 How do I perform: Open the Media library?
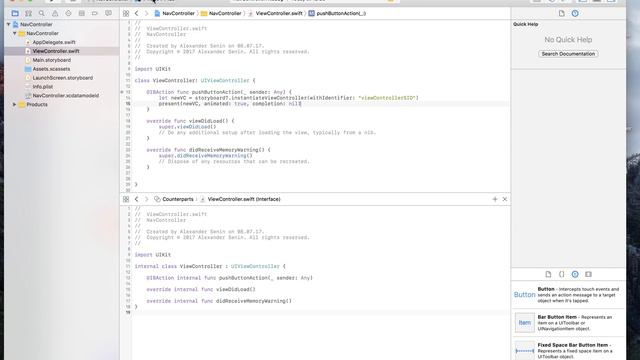point(588,274)
